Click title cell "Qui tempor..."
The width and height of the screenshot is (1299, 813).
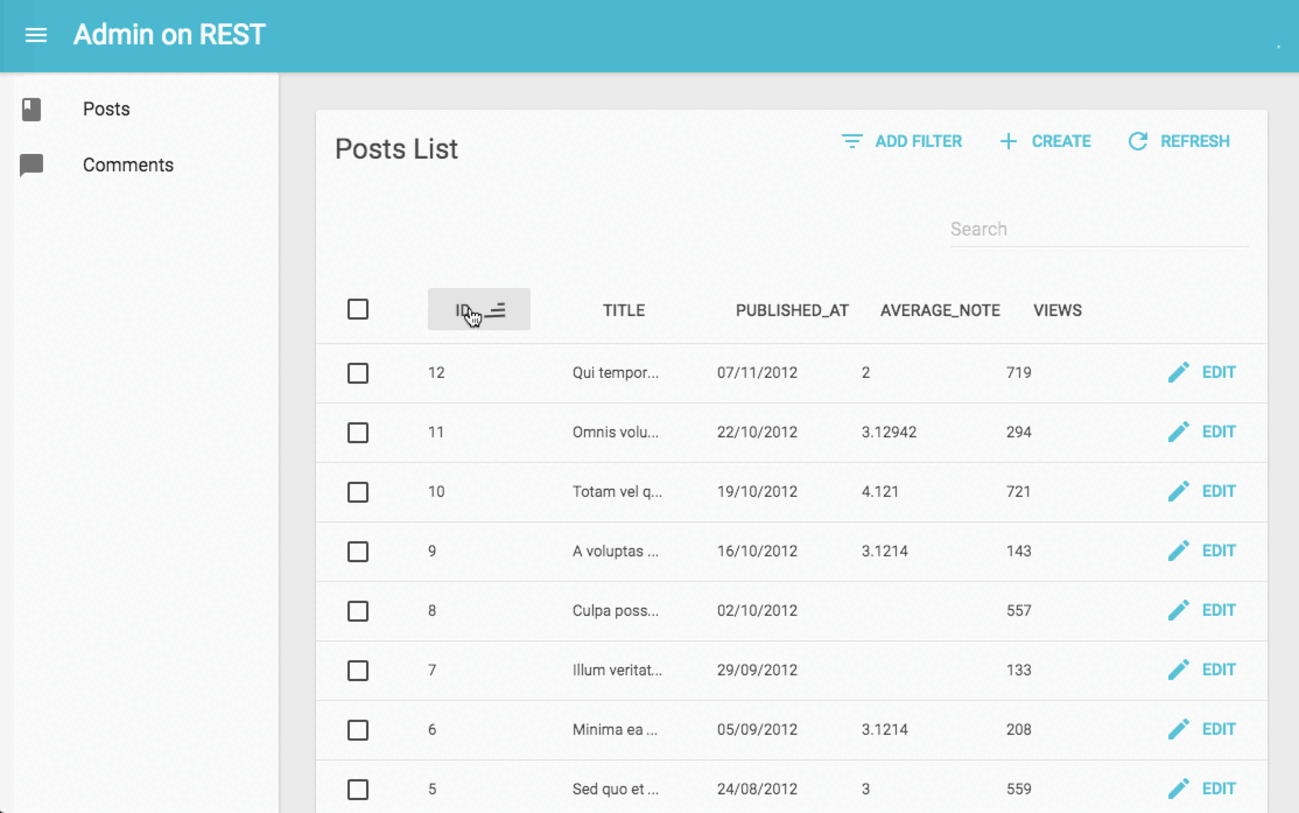(x=615, y=373)
